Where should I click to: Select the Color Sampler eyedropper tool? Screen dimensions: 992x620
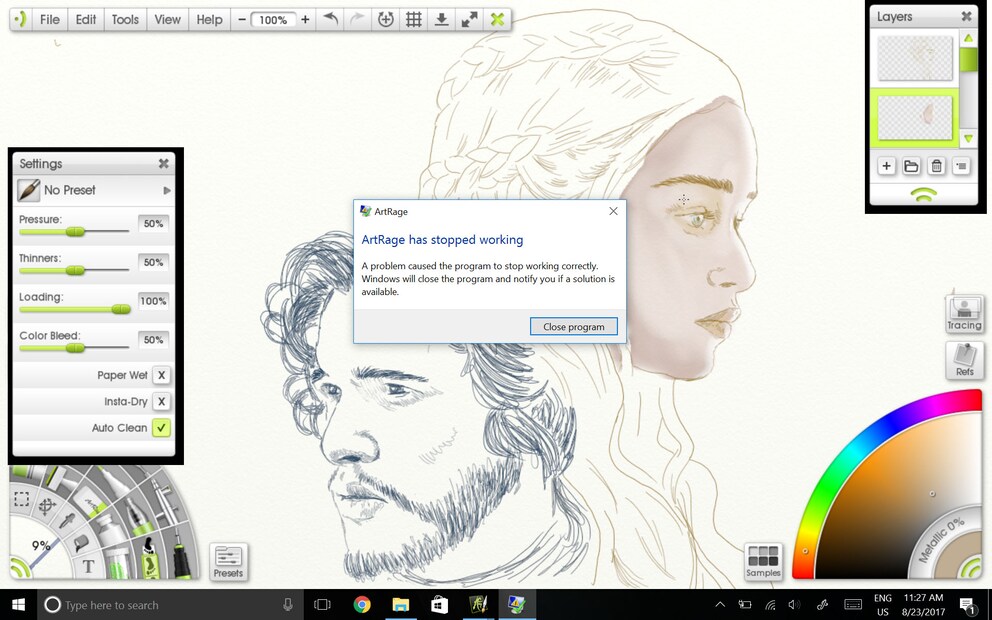pyautogui.click(x=67, y=521)
